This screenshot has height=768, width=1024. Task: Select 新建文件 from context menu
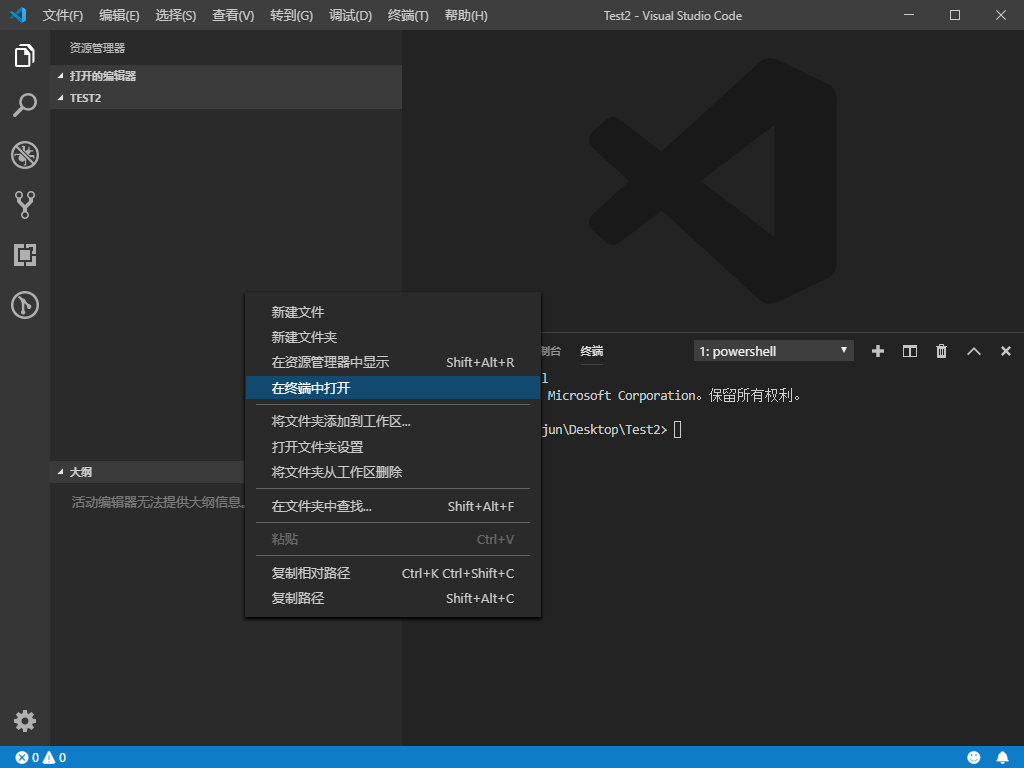point(392,312)
